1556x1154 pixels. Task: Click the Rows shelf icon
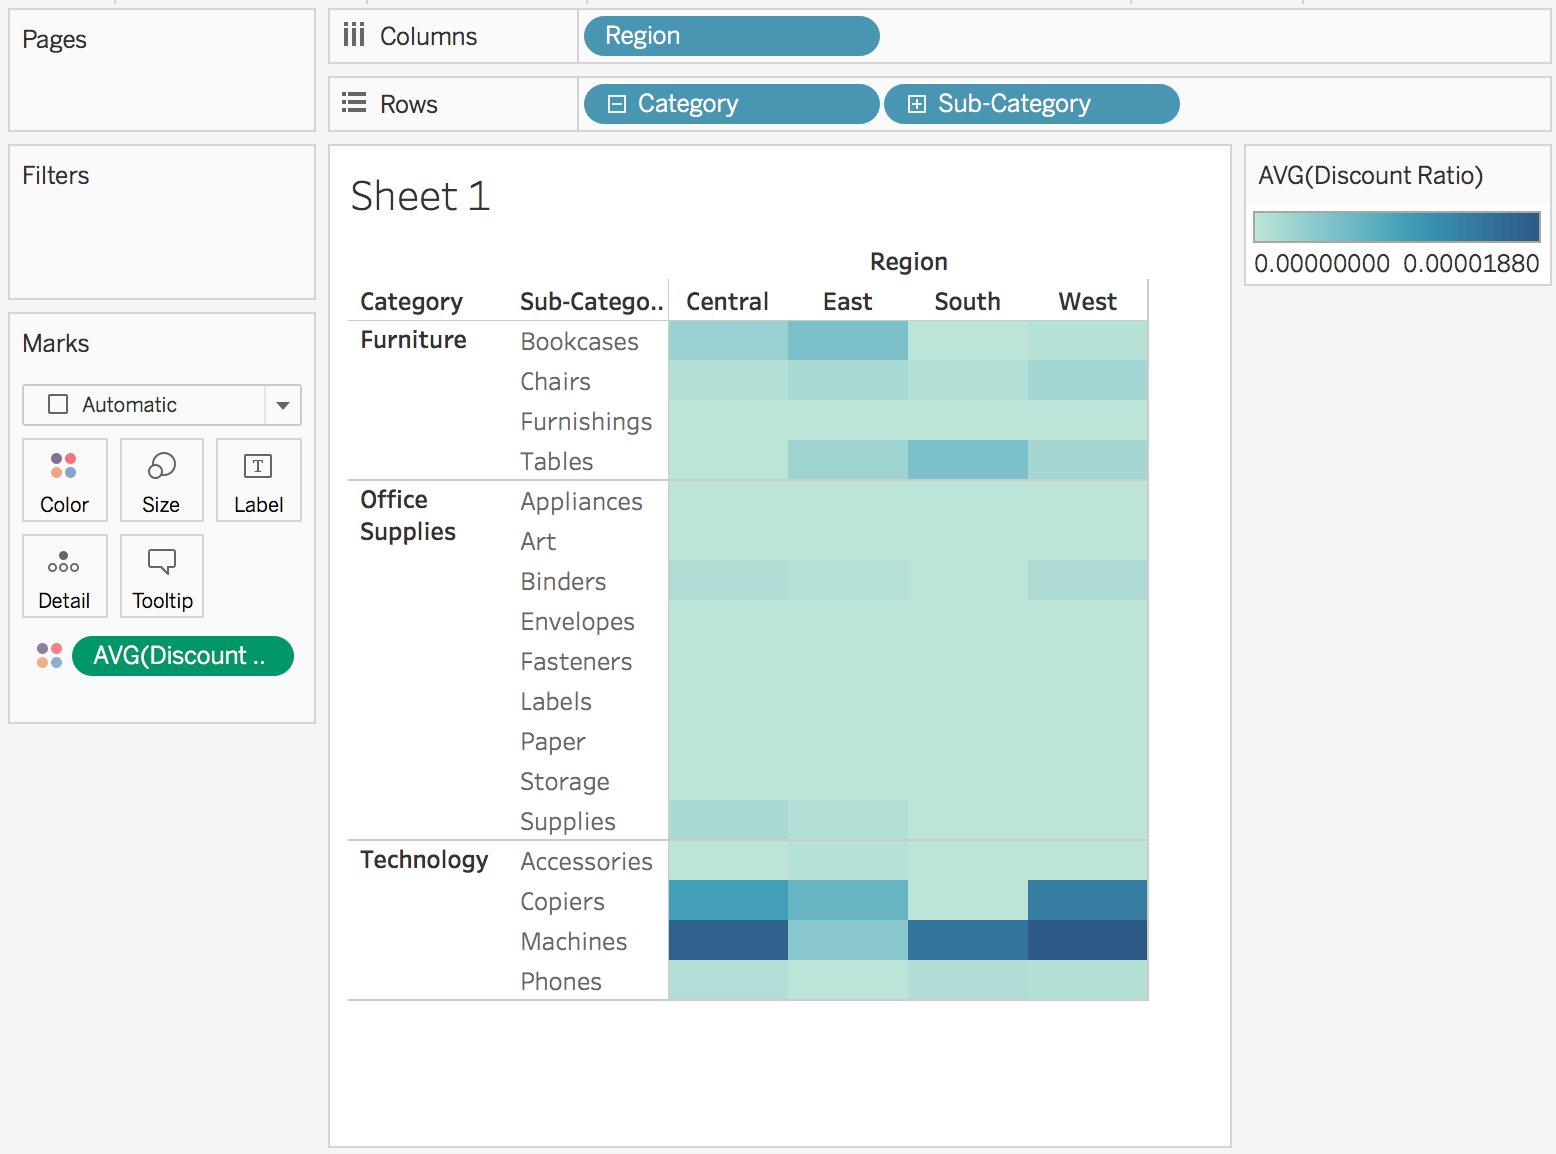coord(354,103)
